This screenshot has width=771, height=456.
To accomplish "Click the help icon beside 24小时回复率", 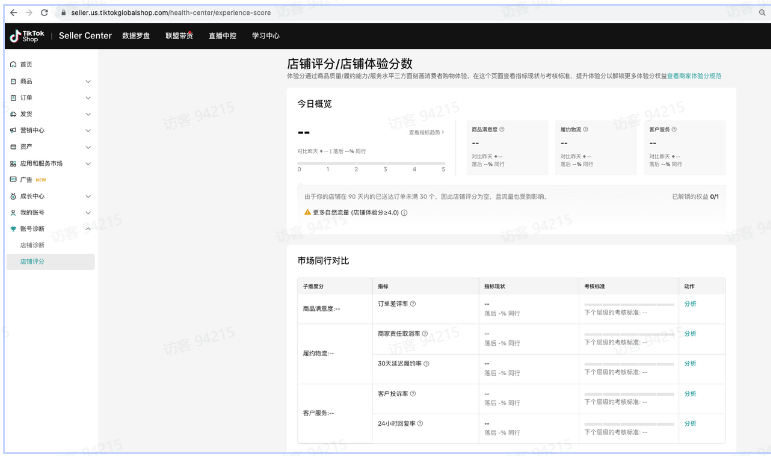I will pyautogui.click(x=420, y=424).
